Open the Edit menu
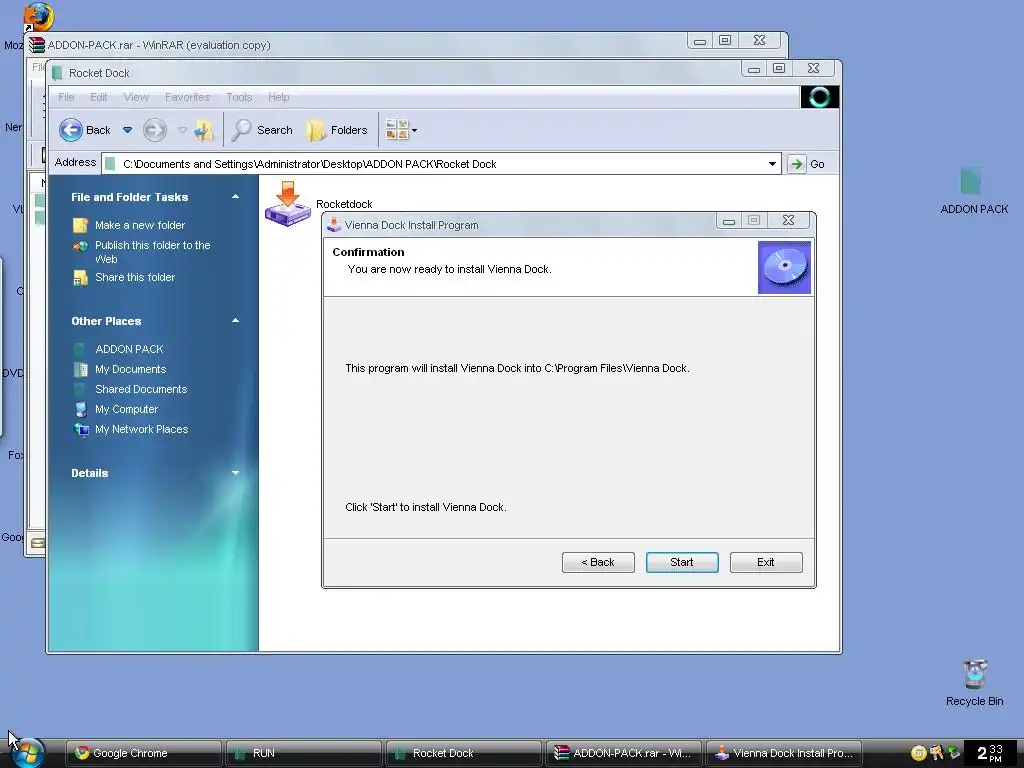 point(99,97)
